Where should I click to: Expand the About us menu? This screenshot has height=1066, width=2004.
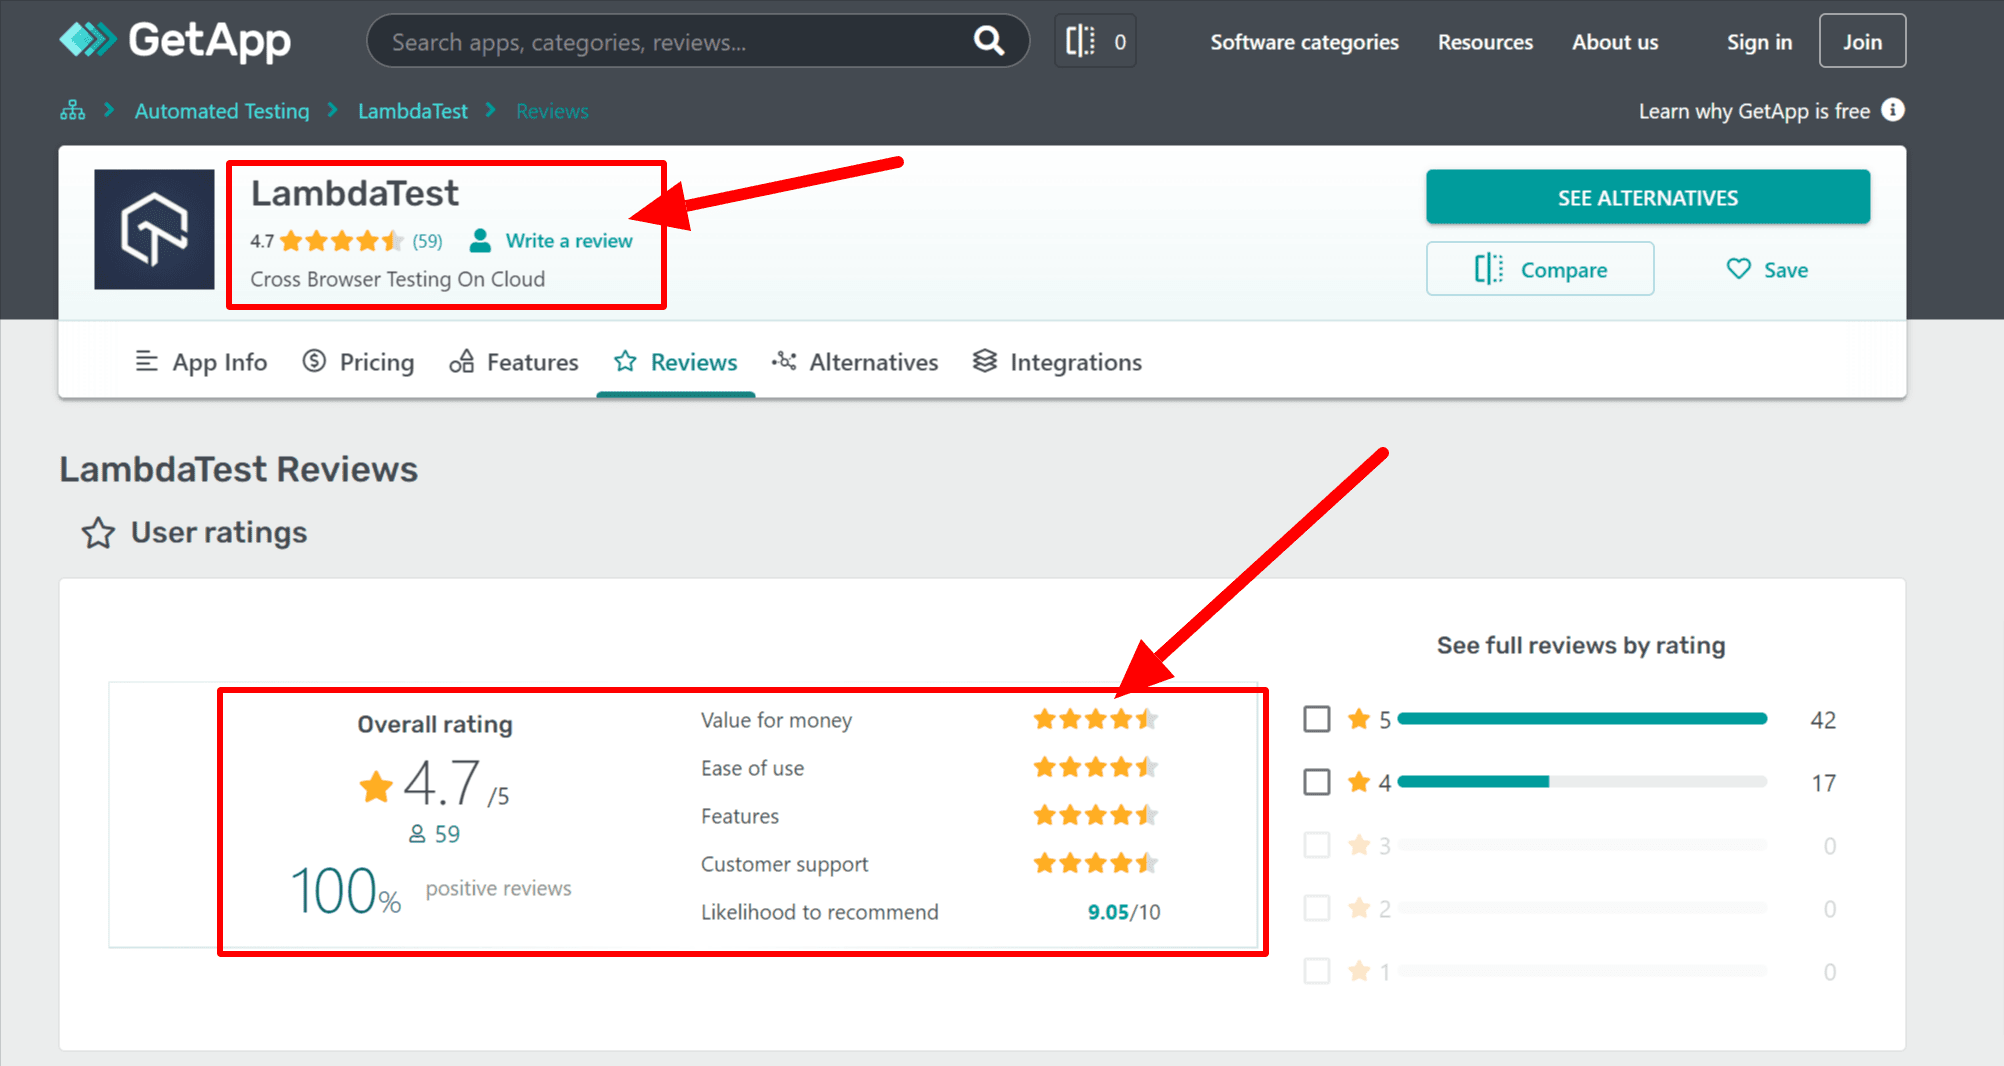tap(1614, 42)
